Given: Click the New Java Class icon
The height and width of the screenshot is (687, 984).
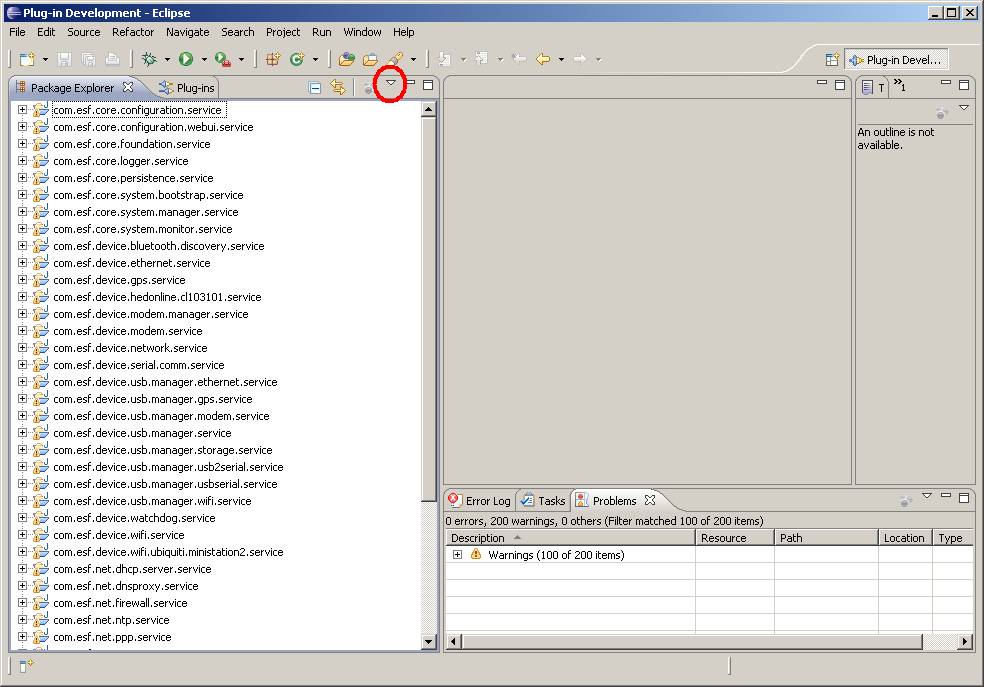Looking at the screenshot, I should (x=297, y=60).
